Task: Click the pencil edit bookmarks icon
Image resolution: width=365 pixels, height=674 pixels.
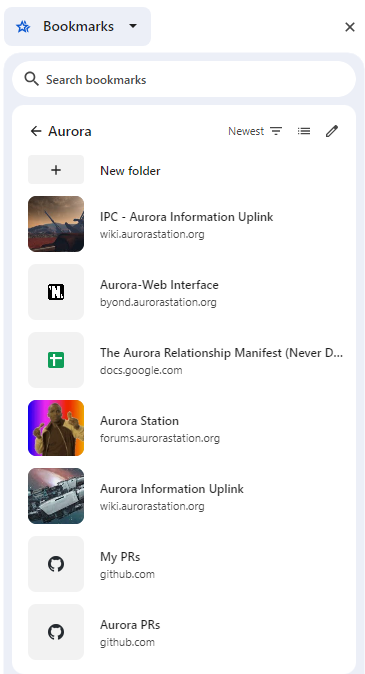Action: point(332,131)
